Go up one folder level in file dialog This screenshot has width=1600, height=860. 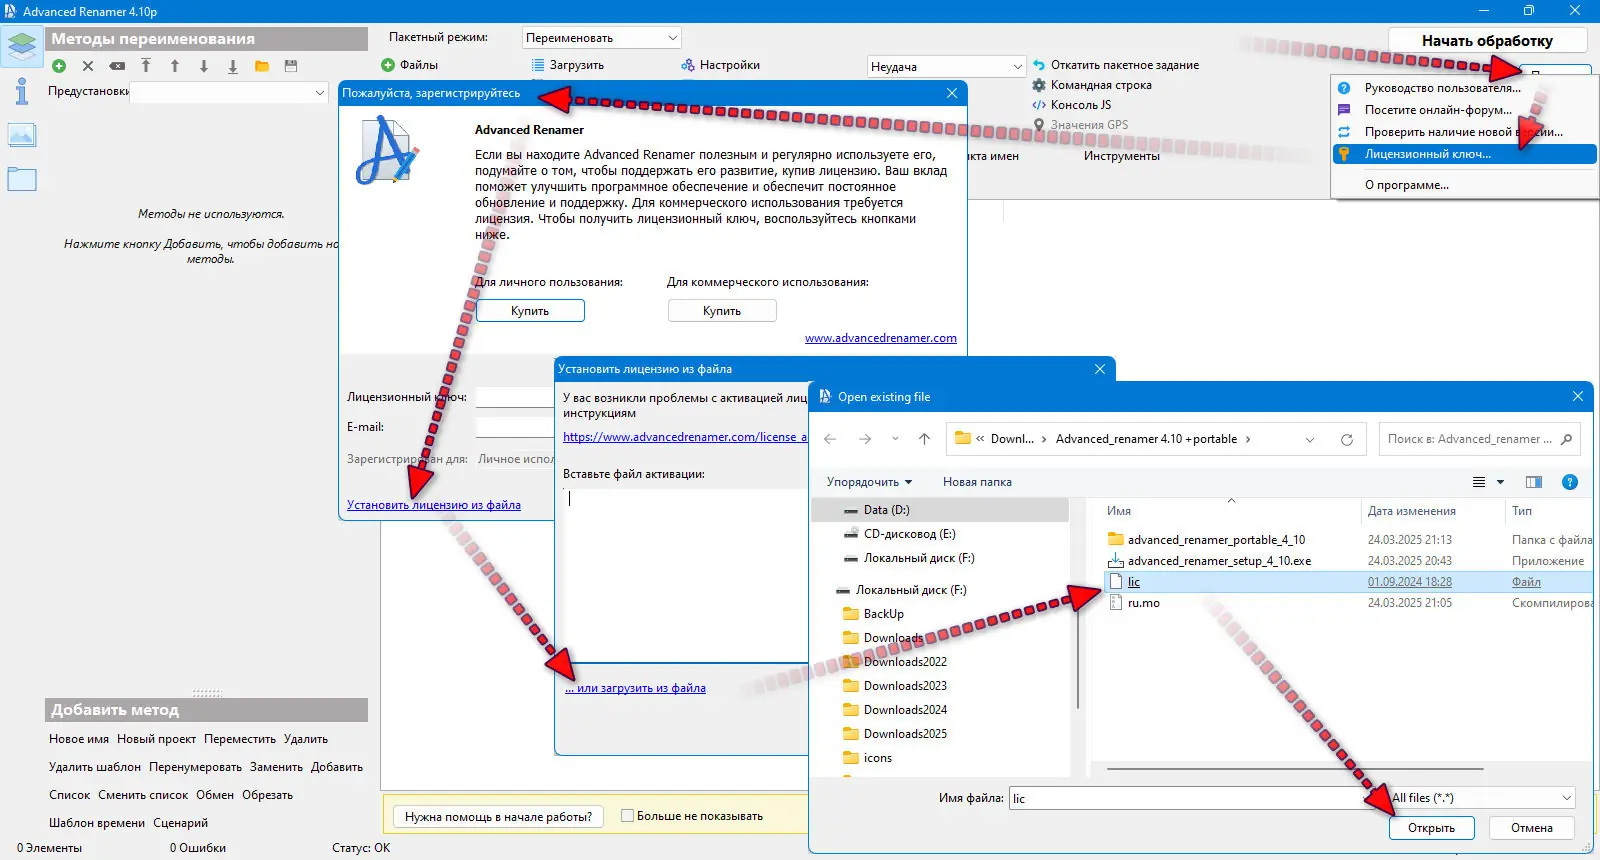[x=924, y=439]
